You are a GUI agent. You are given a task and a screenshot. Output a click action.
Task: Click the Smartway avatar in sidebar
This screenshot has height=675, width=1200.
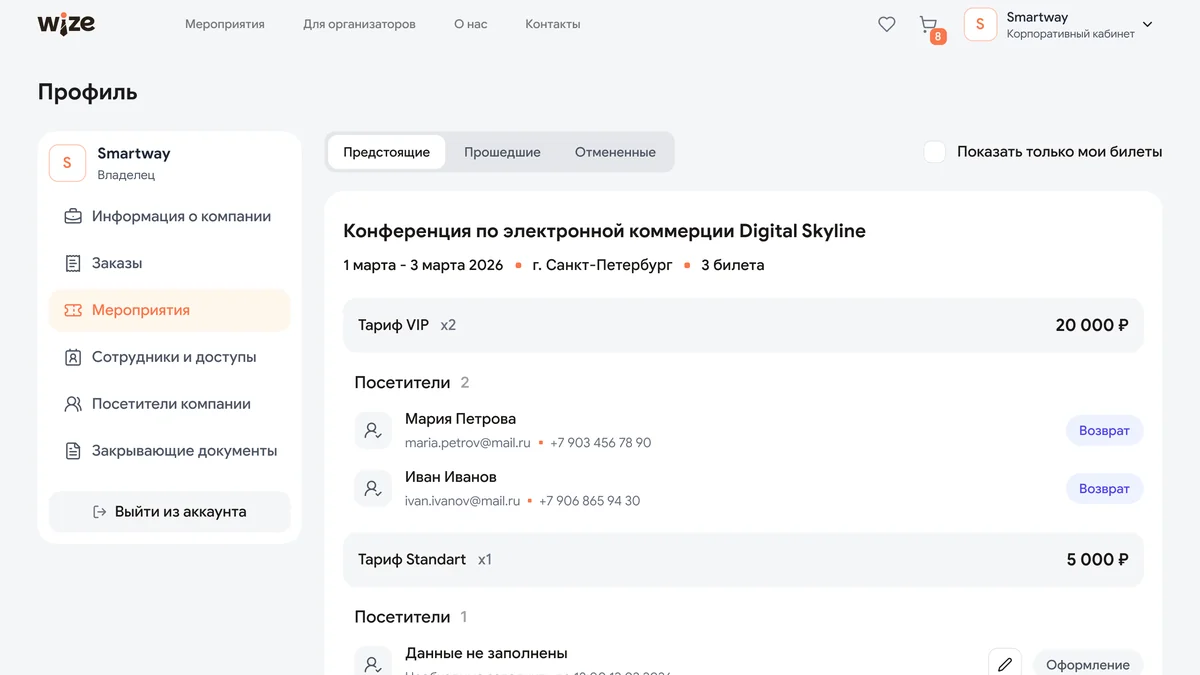(x=67, y=163)
